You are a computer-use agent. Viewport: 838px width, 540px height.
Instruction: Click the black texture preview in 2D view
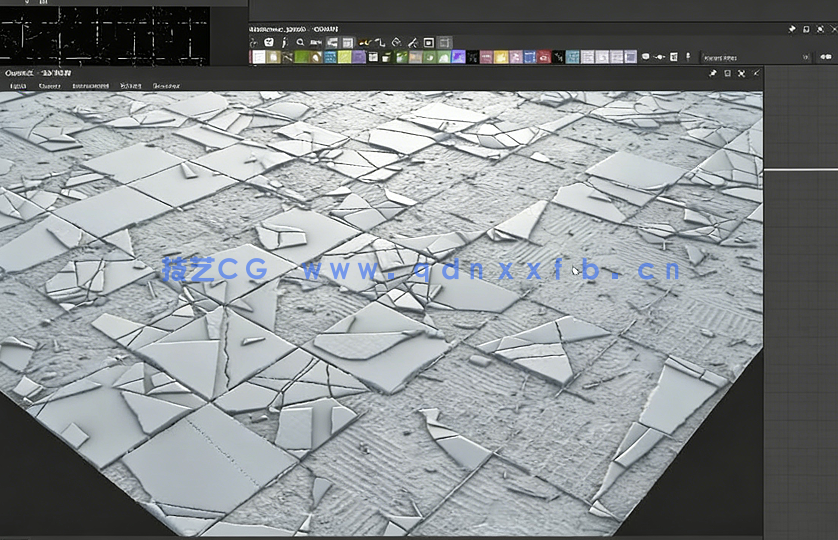click(x=104, y=35)
